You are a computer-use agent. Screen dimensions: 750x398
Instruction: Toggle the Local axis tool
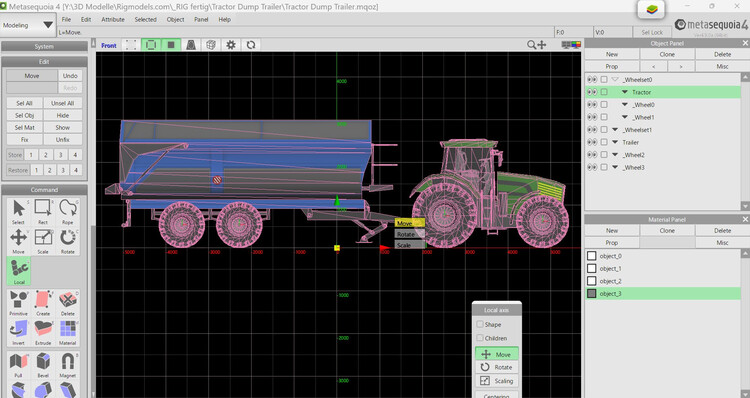19,271
